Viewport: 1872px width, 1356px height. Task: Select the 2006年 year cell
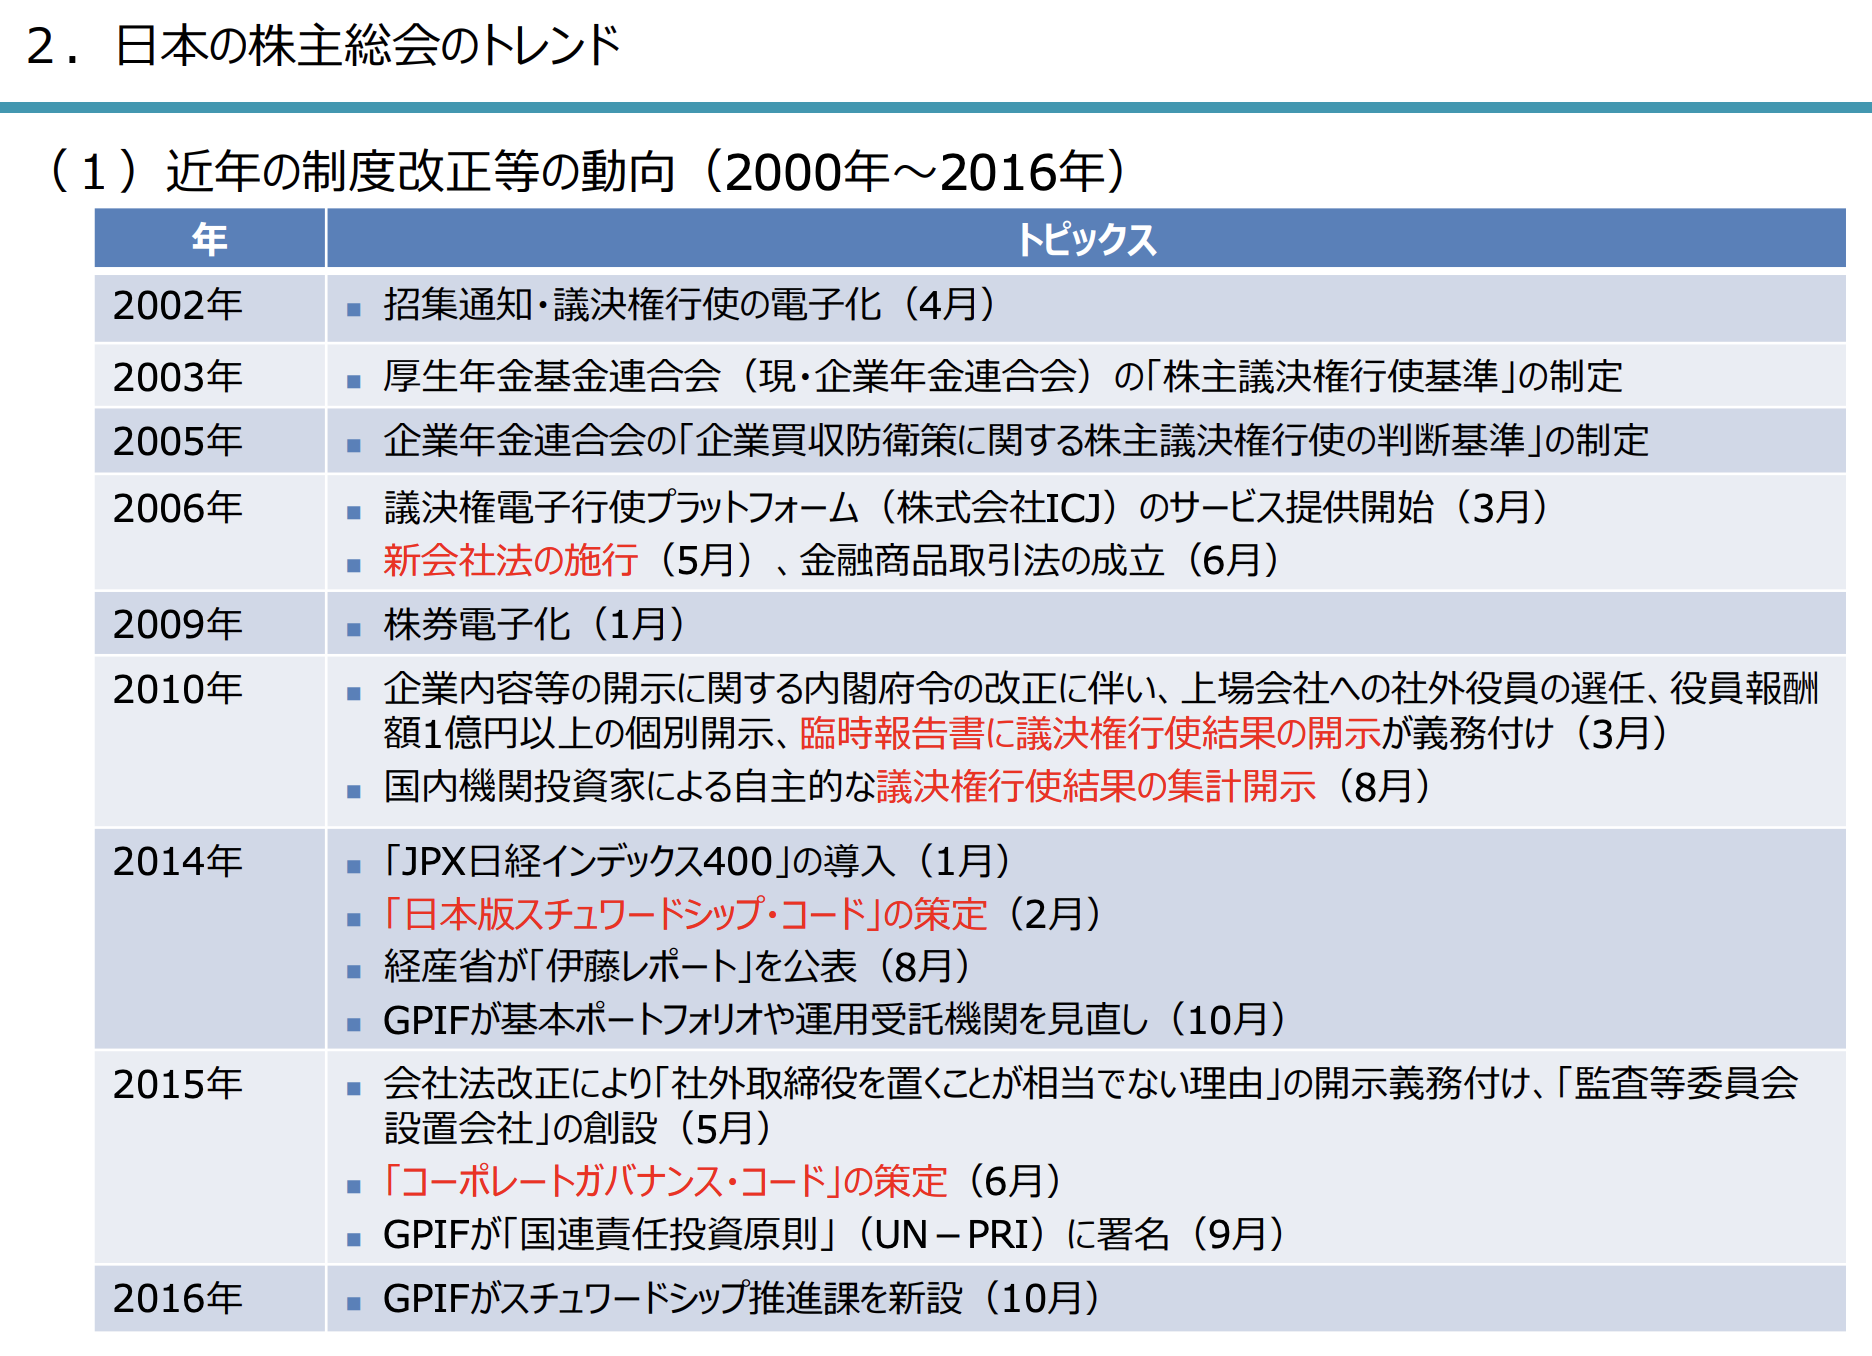pos(210,532)
